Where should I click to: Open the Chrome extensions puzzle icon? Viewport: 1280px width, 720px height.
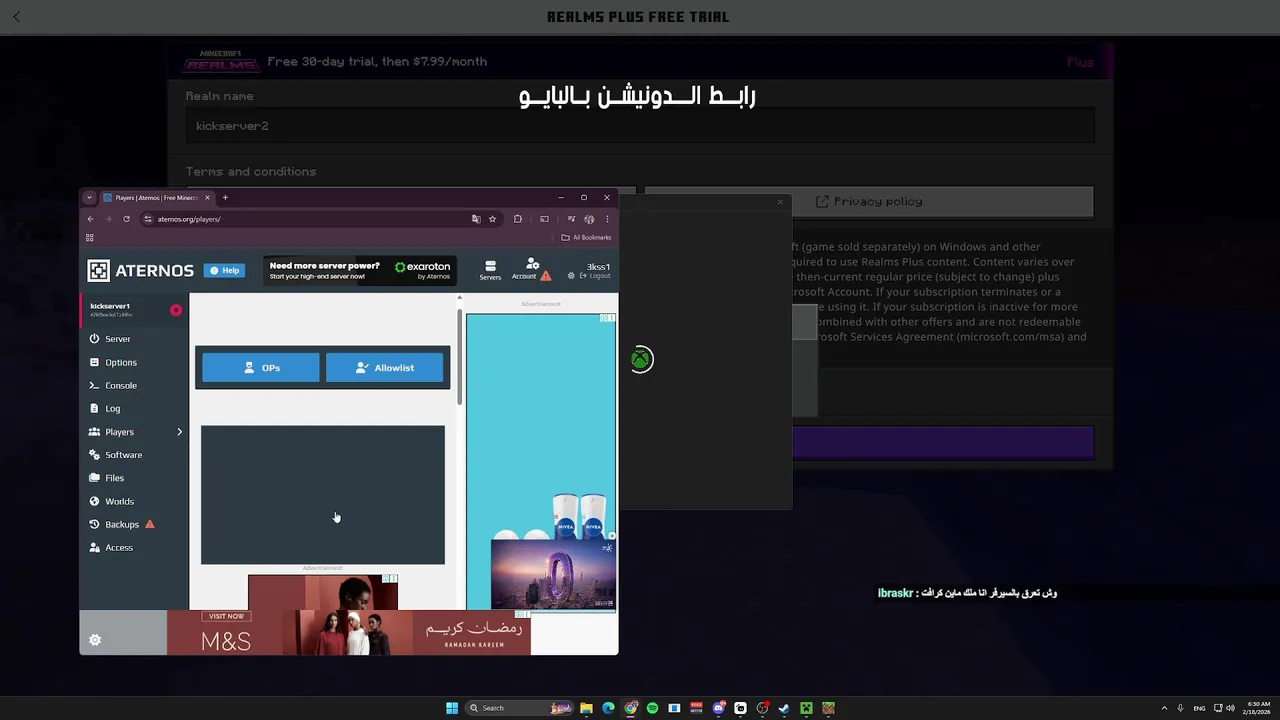click(517, 219)
